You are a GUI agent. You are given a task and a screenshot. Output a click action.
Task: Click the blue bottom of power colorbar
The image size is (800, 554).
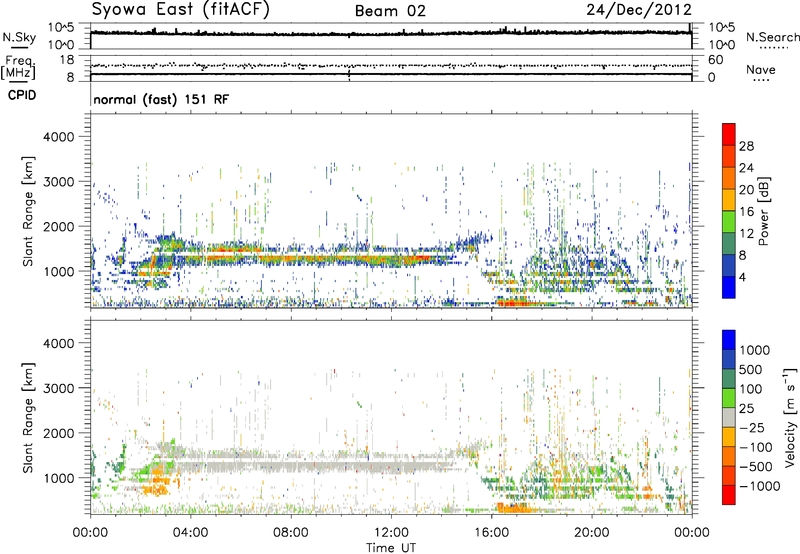point(729,286)
